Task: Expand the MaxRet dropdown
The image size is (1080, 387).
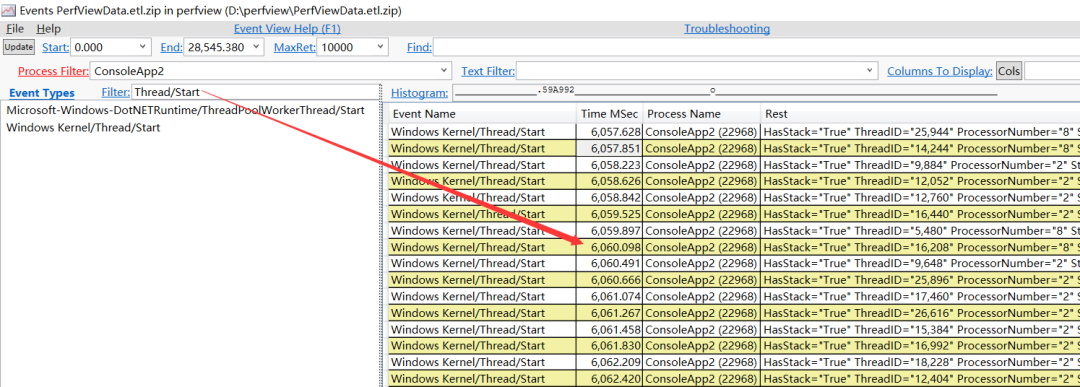Action: pyautogui.click(x=380, y=47)
